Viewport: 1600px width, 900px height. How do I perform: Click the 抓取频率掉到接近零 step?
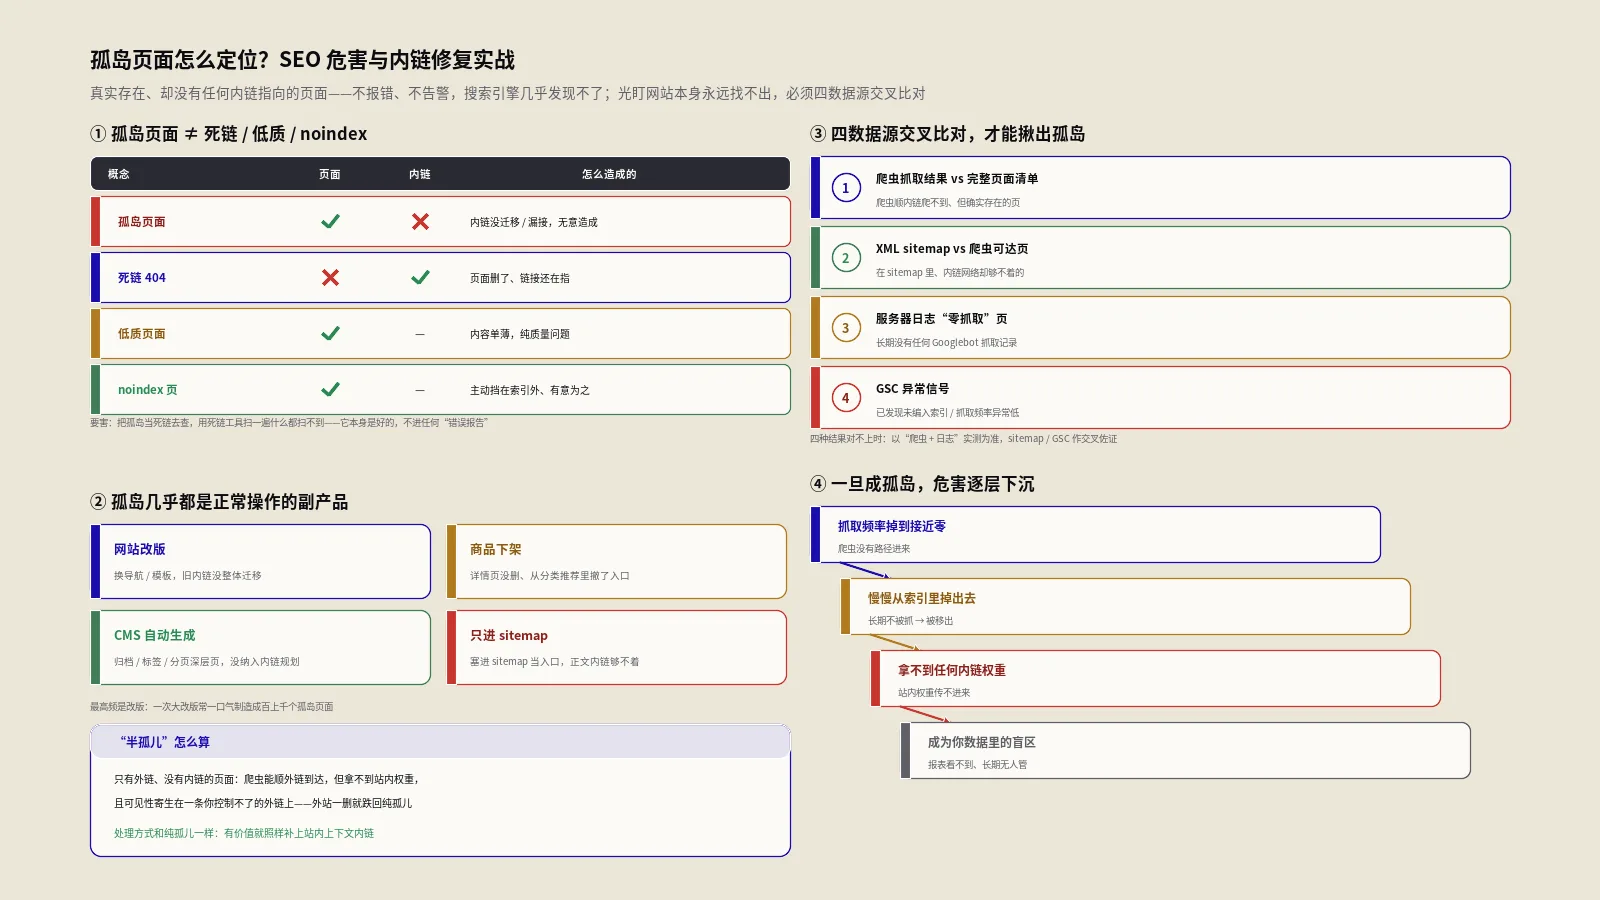coord(1095,535)
